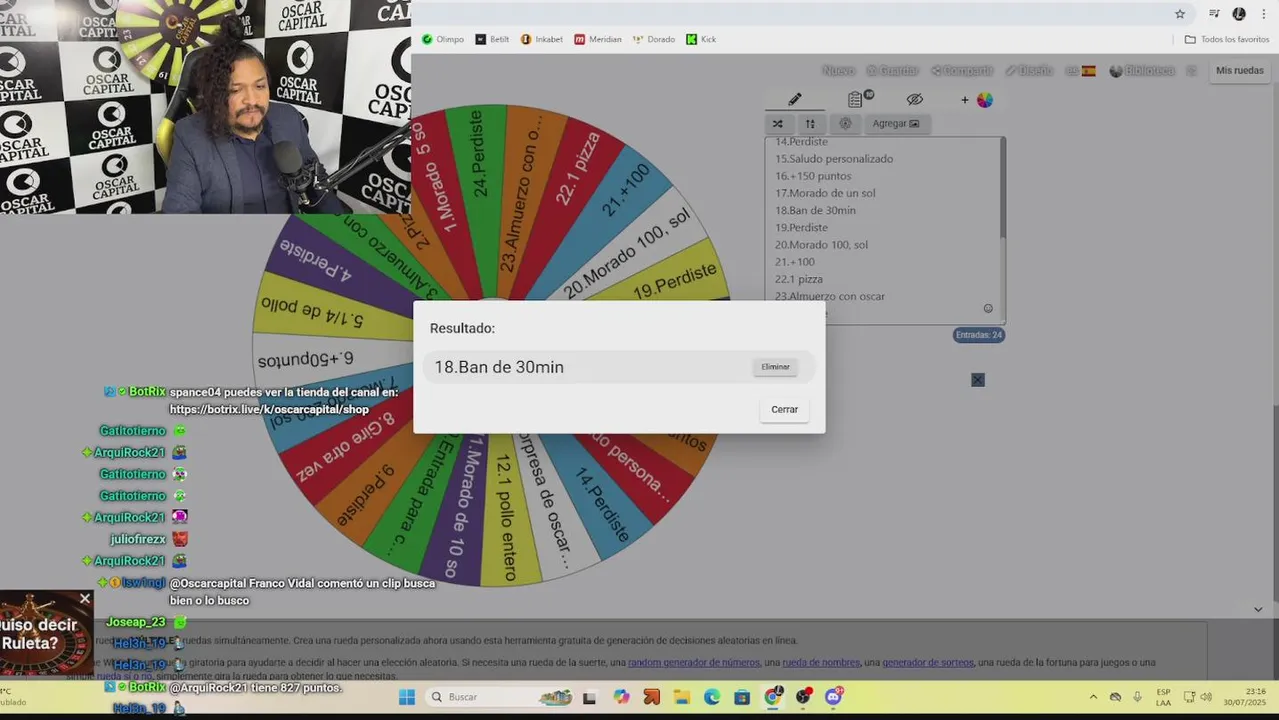Open Mis ruedas menu
Image resolution: width=1279 pixels, height=720 pixels.
pyautogui.click(x=1240, y=70)
